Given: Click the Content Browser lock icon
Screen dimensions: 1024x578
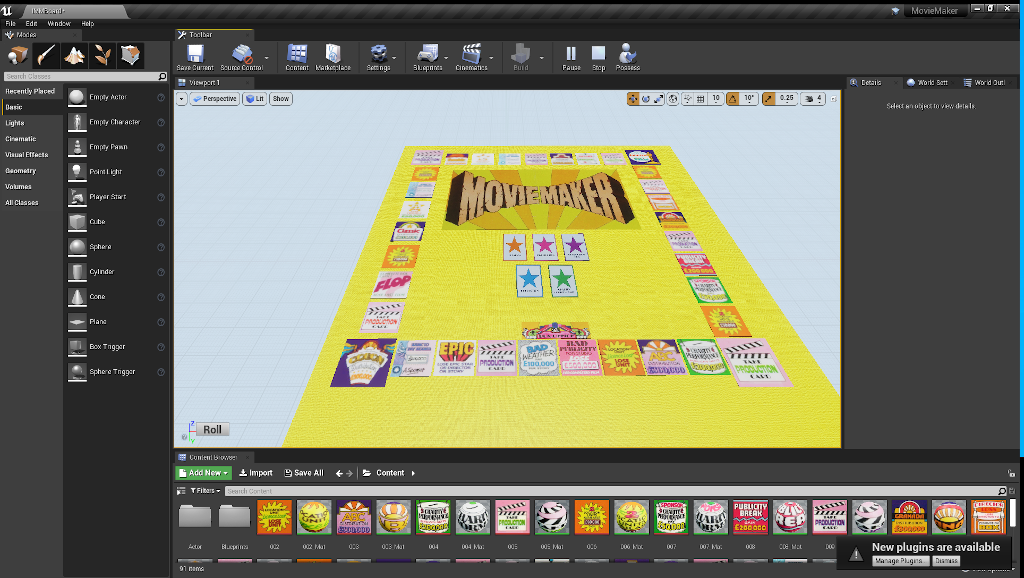Looking at the screenshot, I should pyautogui.click(x=1011, y=473).
